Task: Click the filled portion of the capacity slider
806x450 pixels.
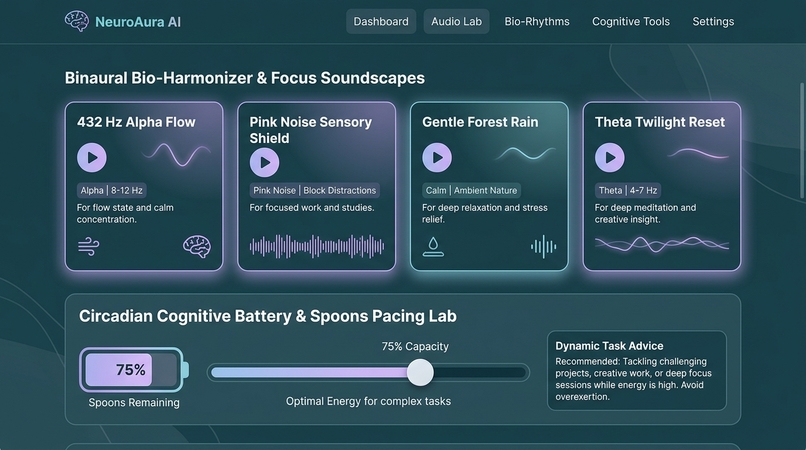Action: [x=309, y=372]
